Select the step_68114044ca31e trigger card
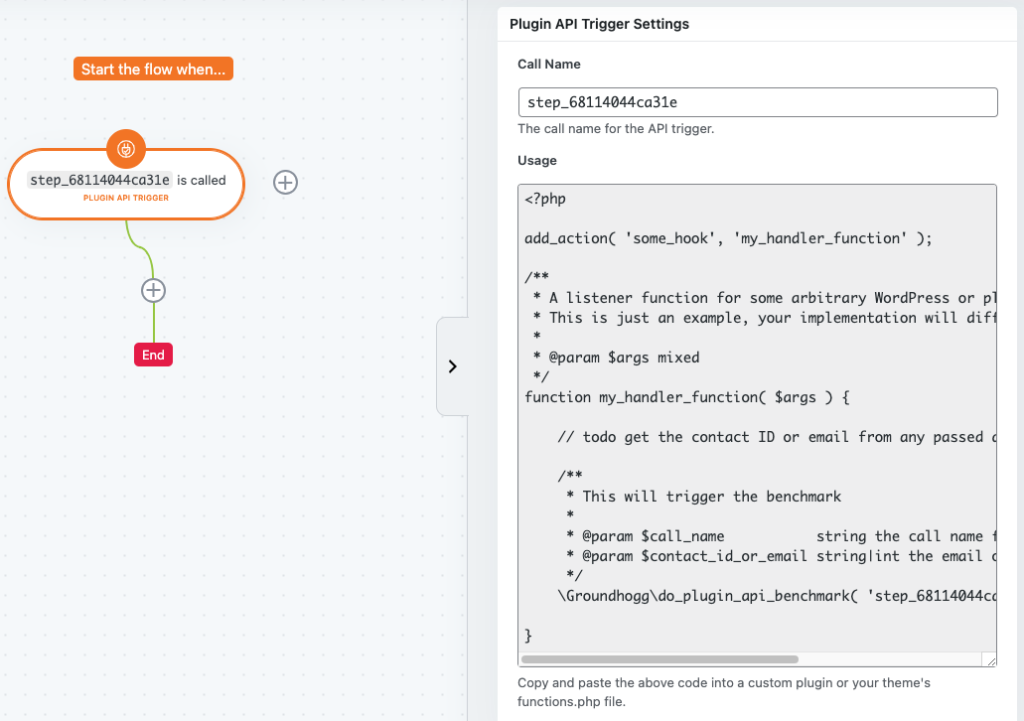 tap(126, 185)
